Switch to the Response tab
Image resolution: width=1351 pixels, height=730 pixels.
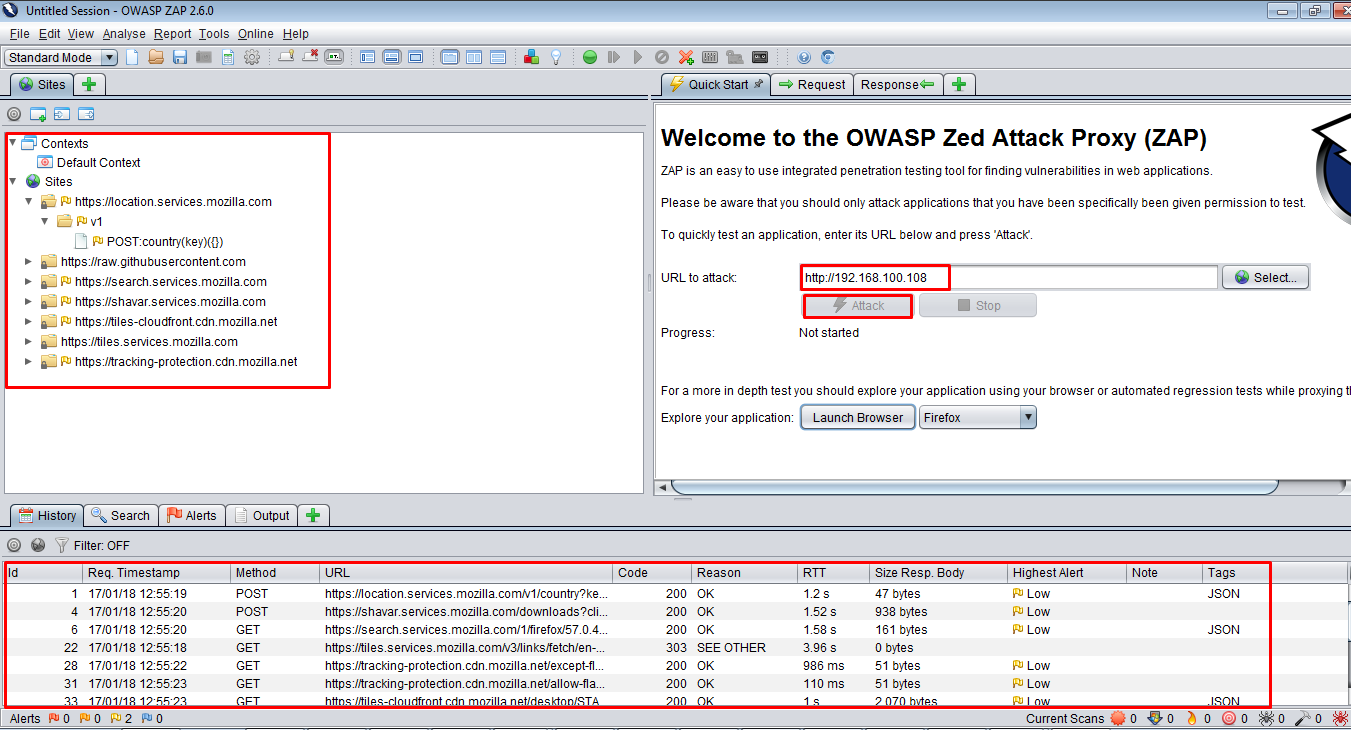898,84
